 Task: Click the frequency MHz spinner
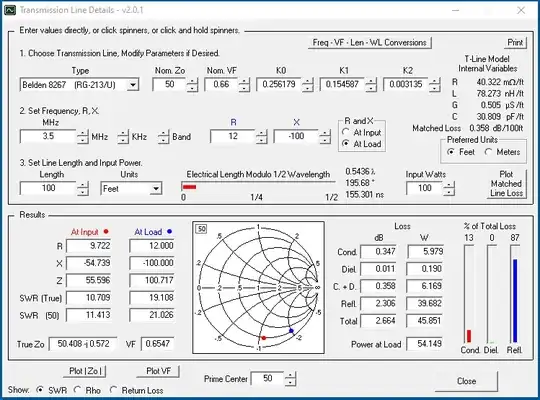(83, 137)
